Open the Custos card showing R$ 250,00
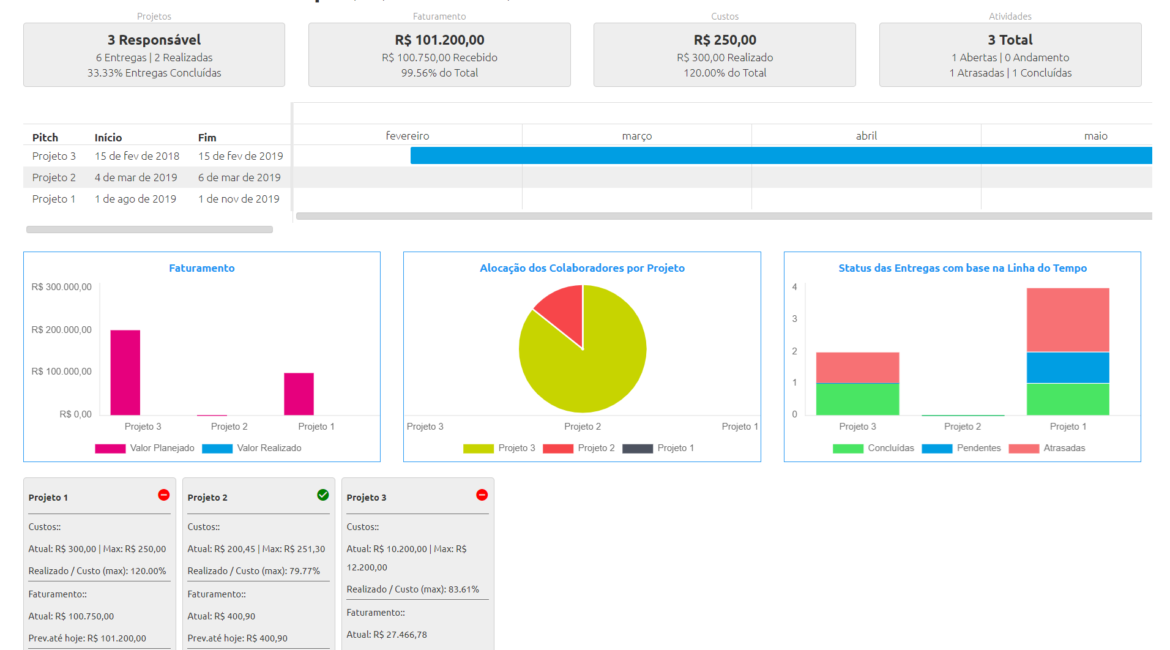This screenshot has height=650, width=1170. click(725, 54)
